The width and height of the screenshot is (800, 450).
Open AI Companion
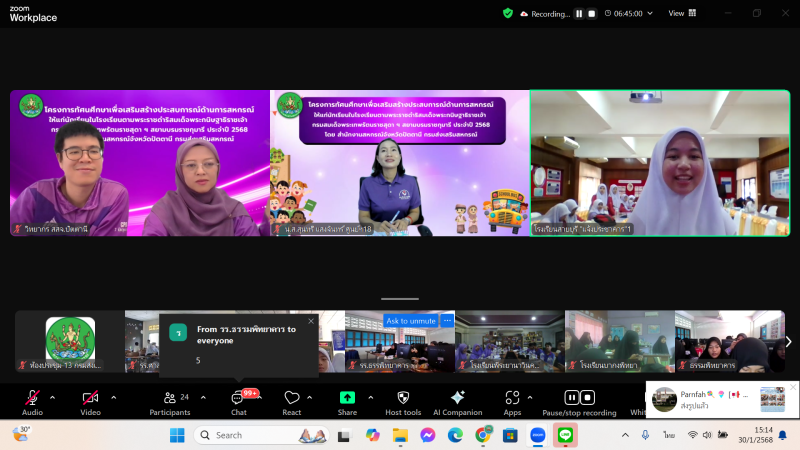click(x=458, y=402)
